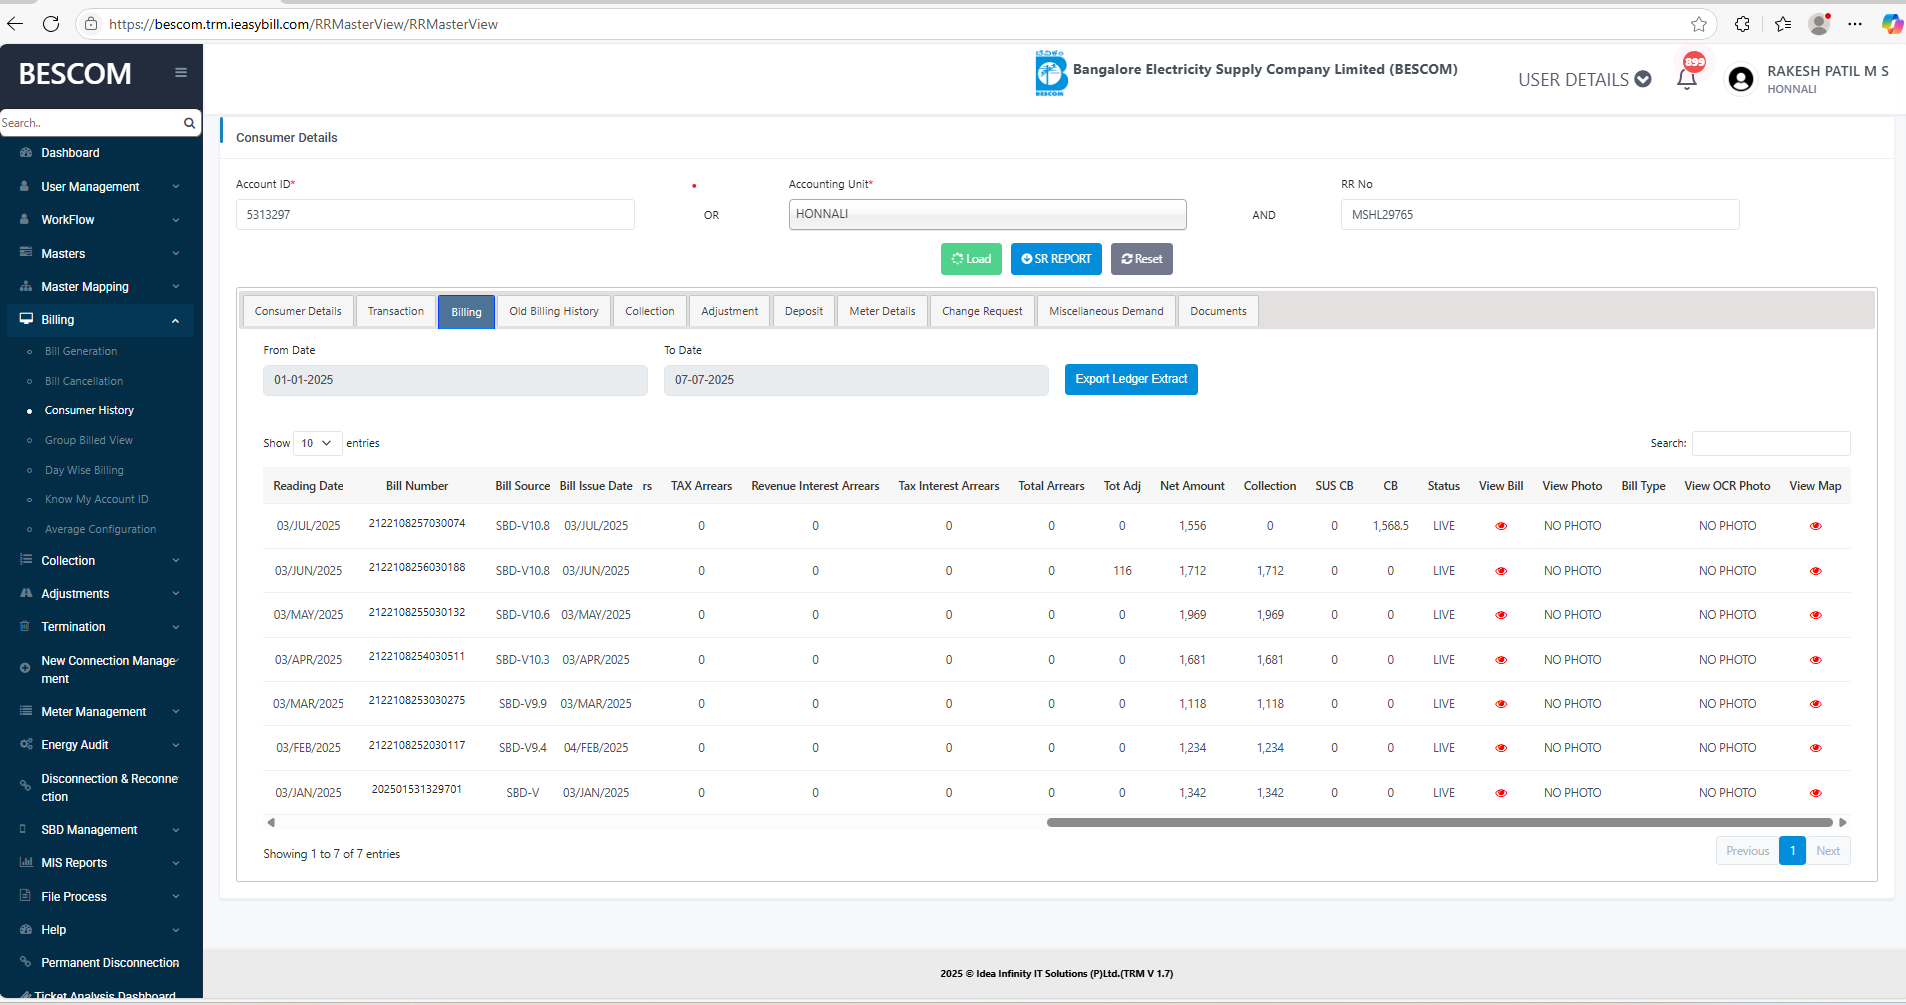
Task: Expand the Masters sidebar menu
Action: coord(98,253)
